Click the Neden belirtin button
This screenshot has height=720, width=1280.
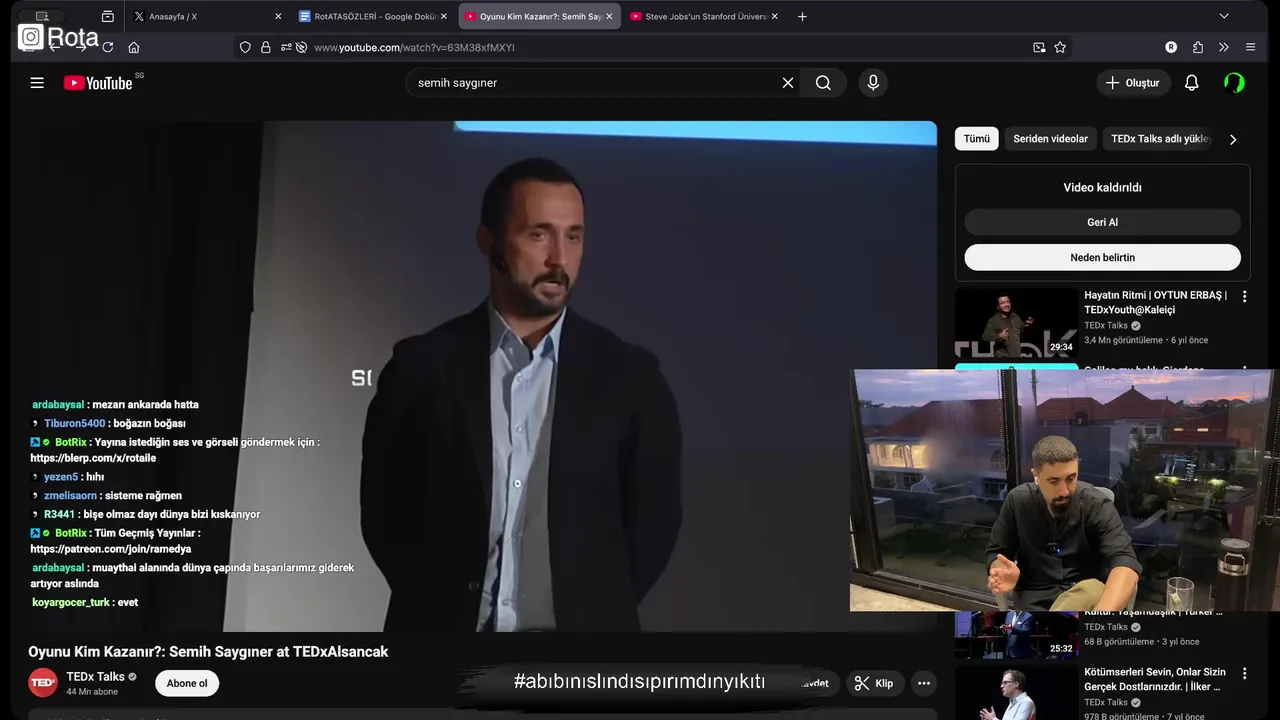pos(1103,257)
